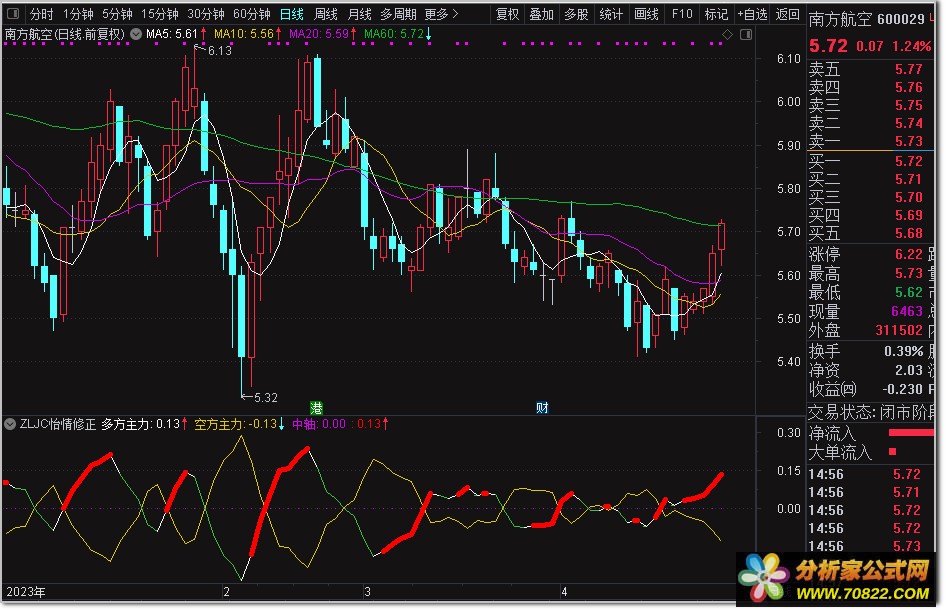Click the 复权 button
Image resolution: width=946 pixels, height=610 pixels.
coord(507,14)
